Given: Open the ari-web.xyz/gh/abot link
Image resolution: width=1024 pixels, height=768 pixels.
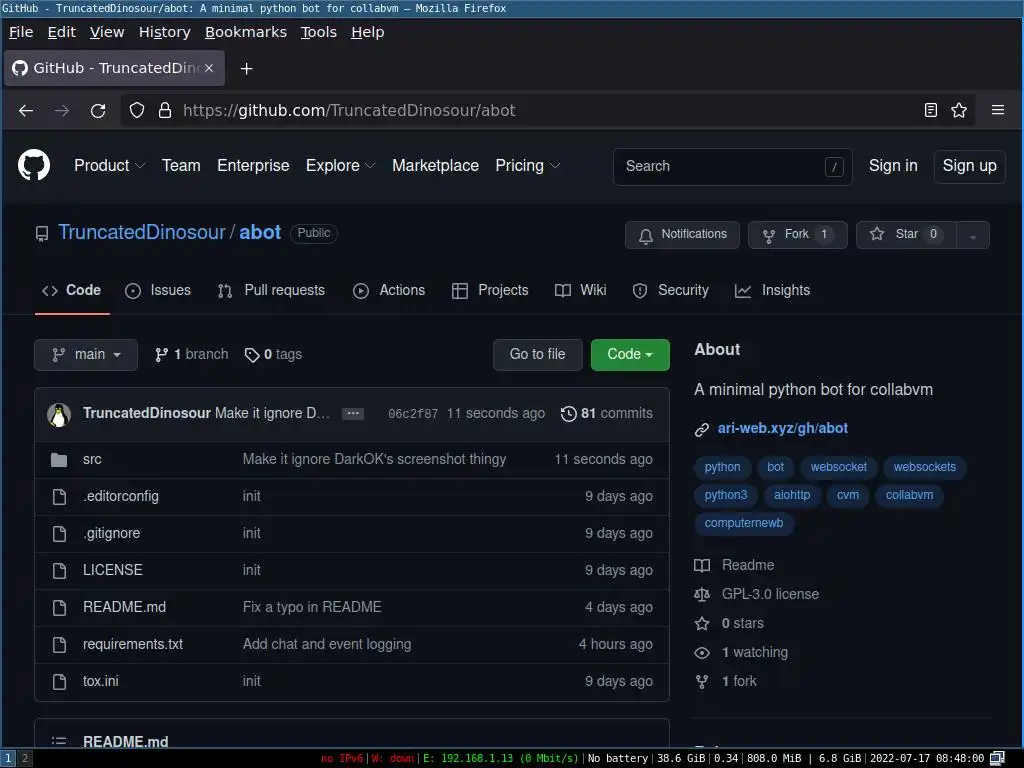Looking at the screenshot, I should point(782,428).
